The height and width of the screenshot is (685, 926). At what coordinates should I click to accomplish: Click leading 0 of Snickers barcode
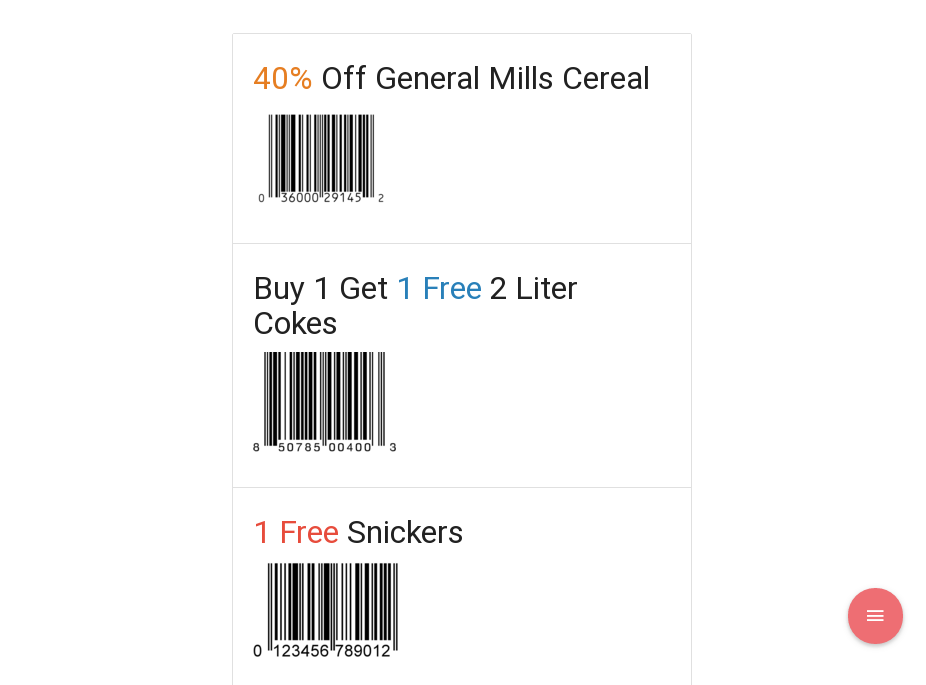(257, 651)
